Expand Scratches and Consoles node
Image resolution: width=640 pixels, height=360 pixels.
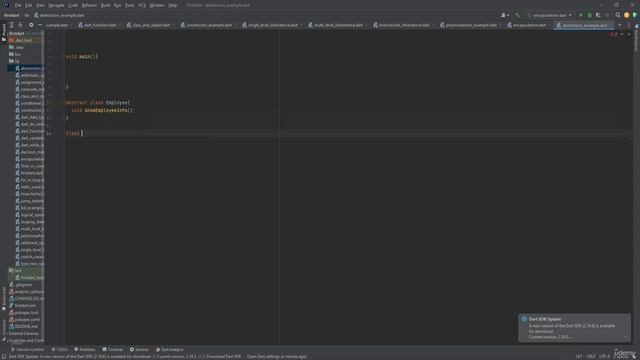tap(26, 340)
